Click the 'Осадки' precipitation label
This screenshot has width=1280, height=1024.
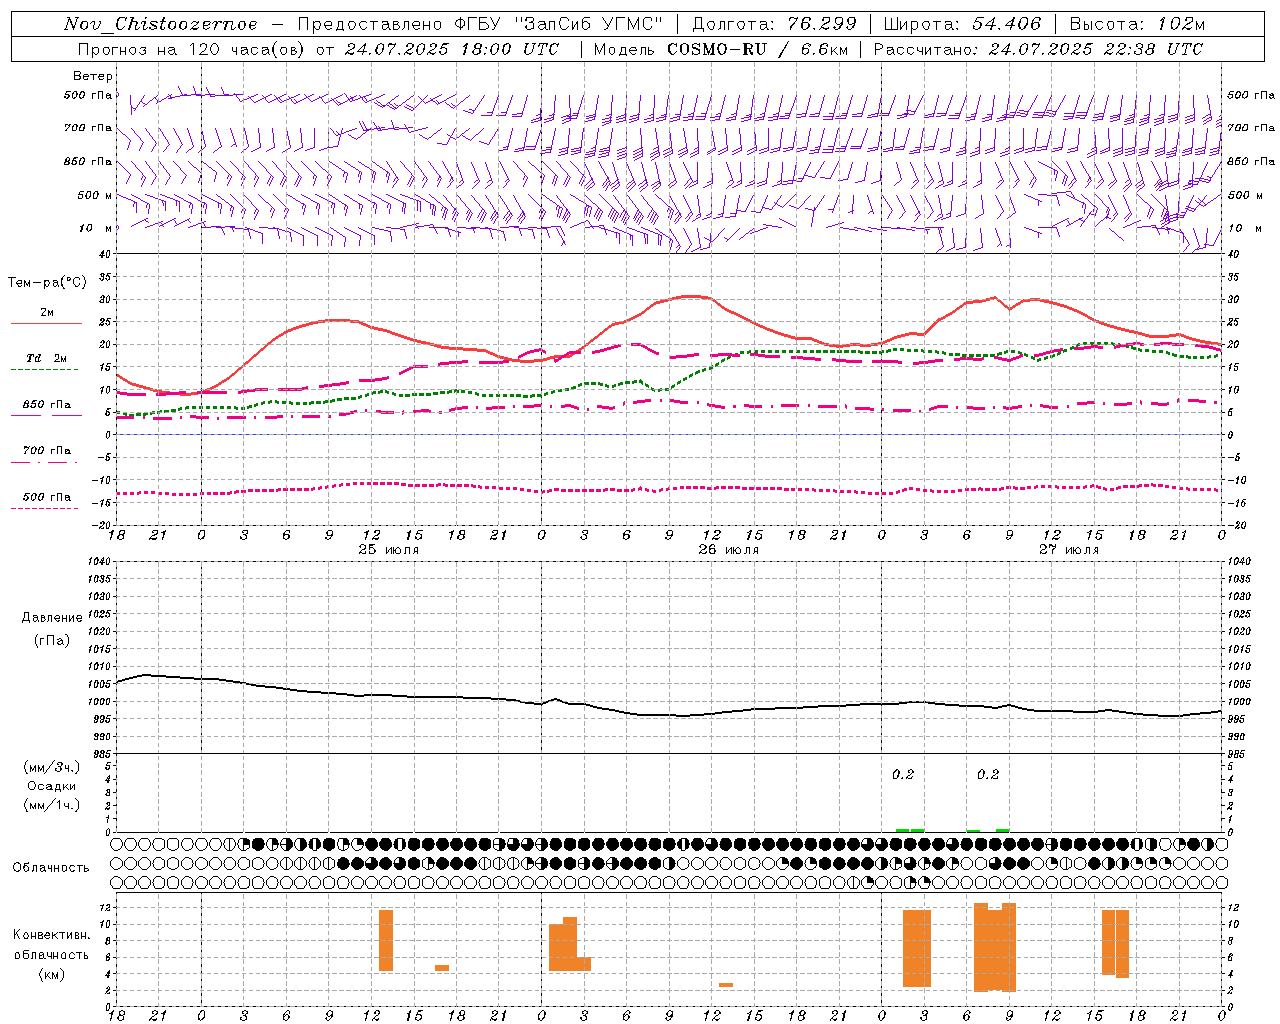pyautogui.click(x=51, y=786)
